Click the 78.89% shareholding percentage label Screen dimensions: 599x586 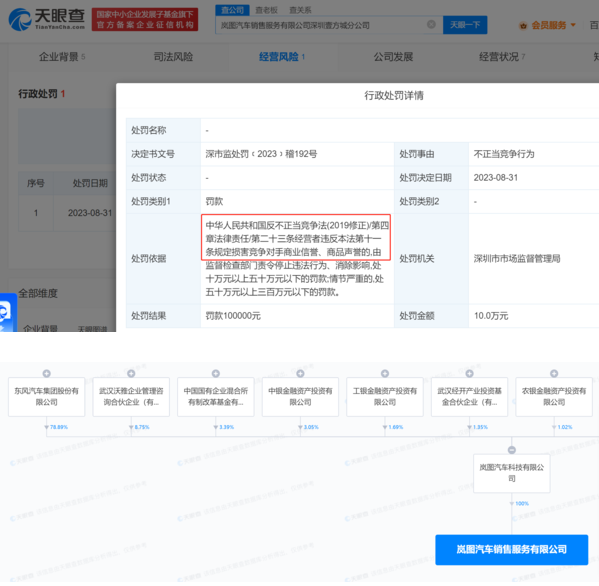click(x=59, y=427)
